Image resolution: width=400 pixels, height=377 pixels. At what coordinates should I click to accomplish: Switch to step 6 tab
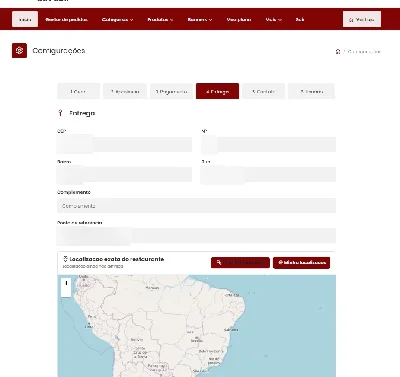pyautogui.click(x=311, y=91)
